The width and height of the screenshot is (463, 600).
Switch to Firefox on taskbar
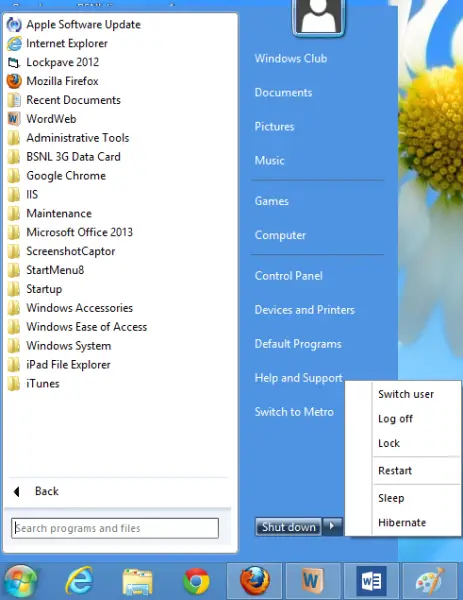pos(254,581)
